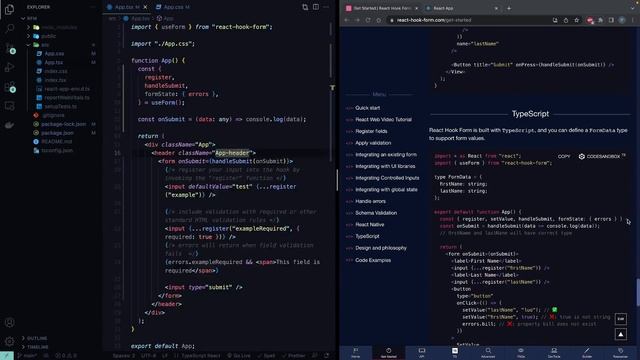
Task: Reload the React Hook Form page
Action: pyautogui.click(x=368, y=20)
